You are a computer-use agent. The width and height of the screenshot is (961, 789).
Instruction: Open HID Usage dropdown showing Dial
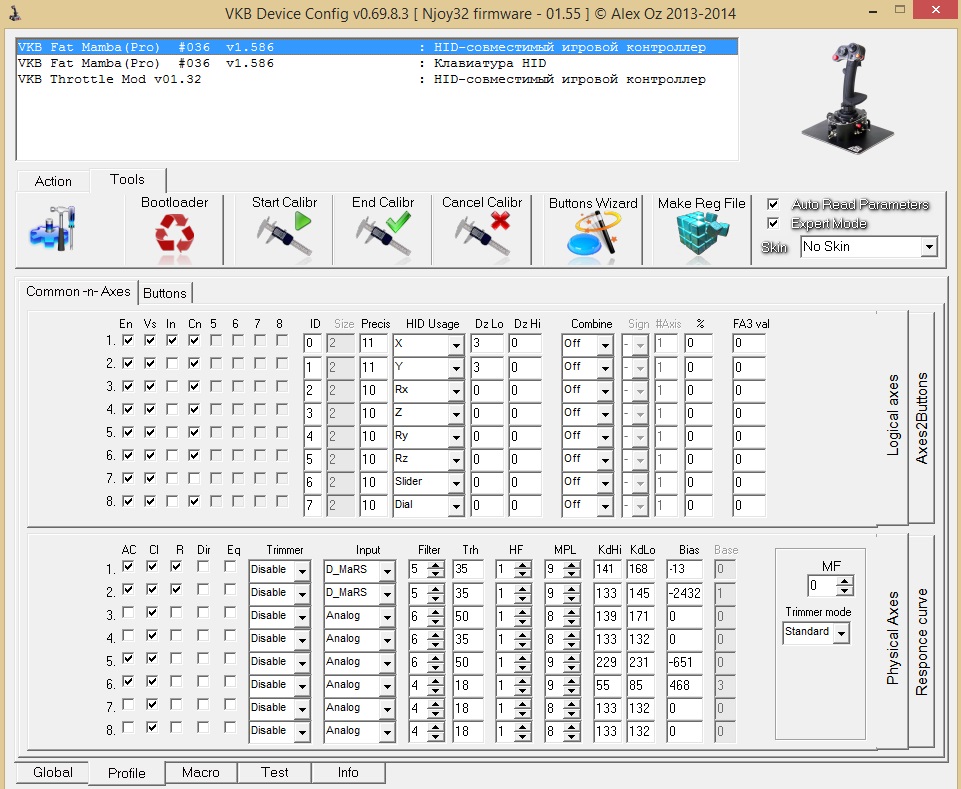(428, 505)
